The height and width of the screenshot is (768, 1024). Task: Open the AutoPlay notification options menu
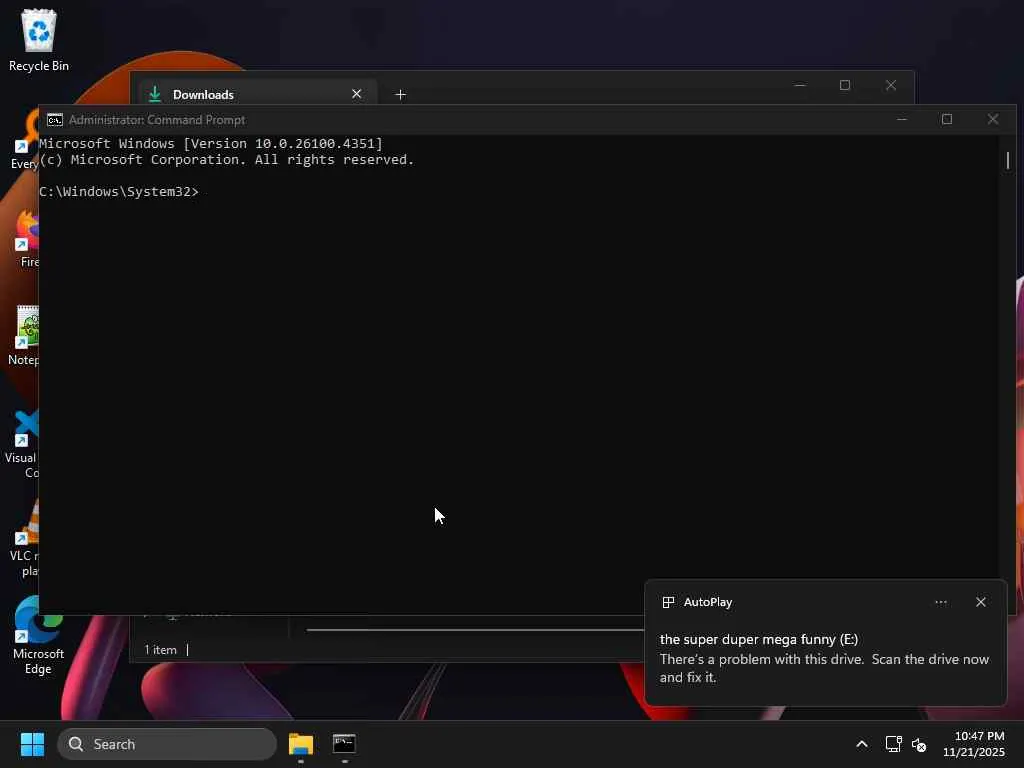point(941,602)
